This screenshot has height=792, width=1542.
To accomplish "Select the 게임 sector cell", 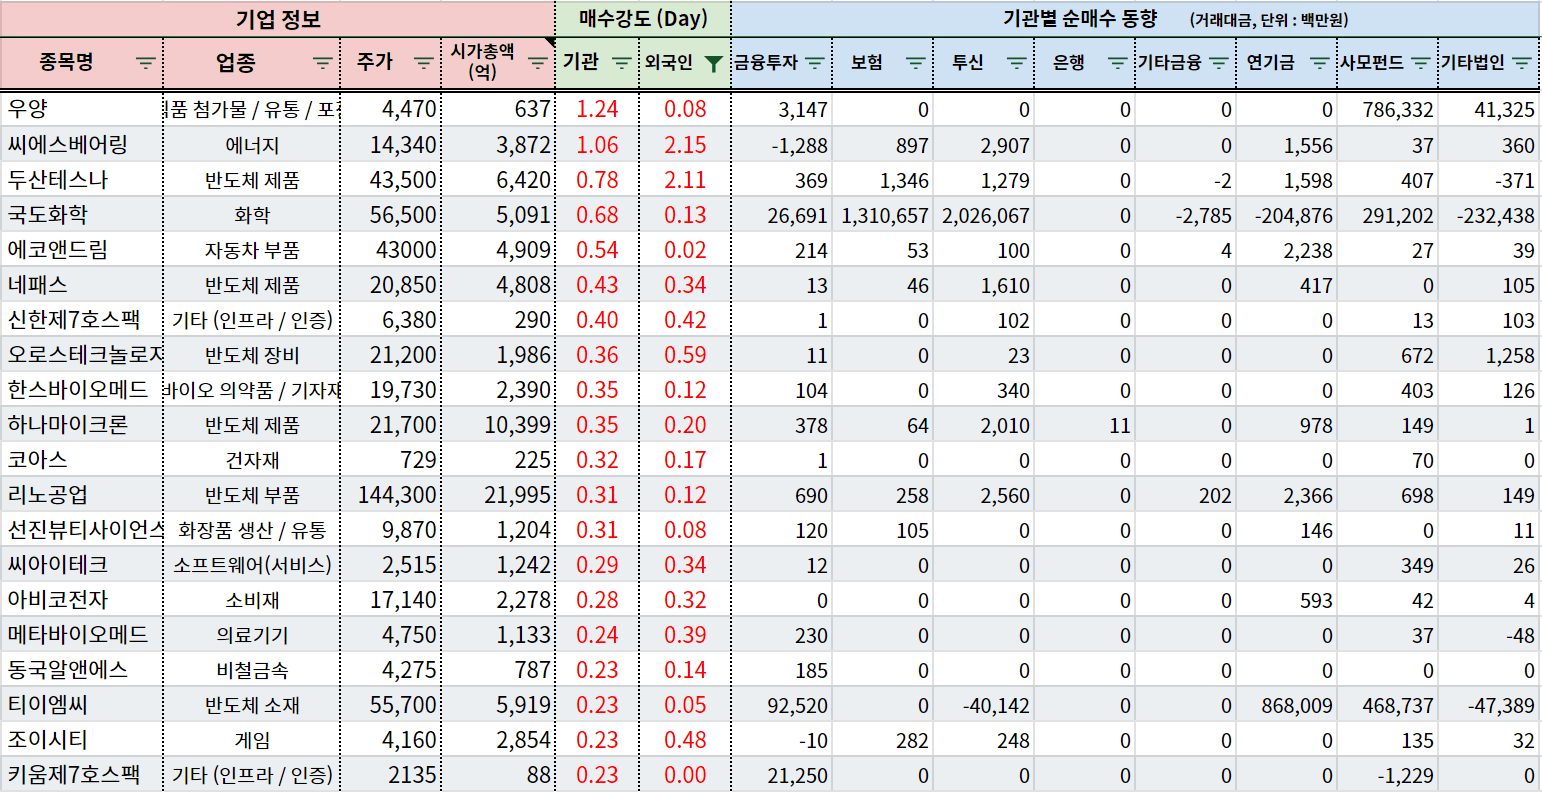I will click(252, 739).
